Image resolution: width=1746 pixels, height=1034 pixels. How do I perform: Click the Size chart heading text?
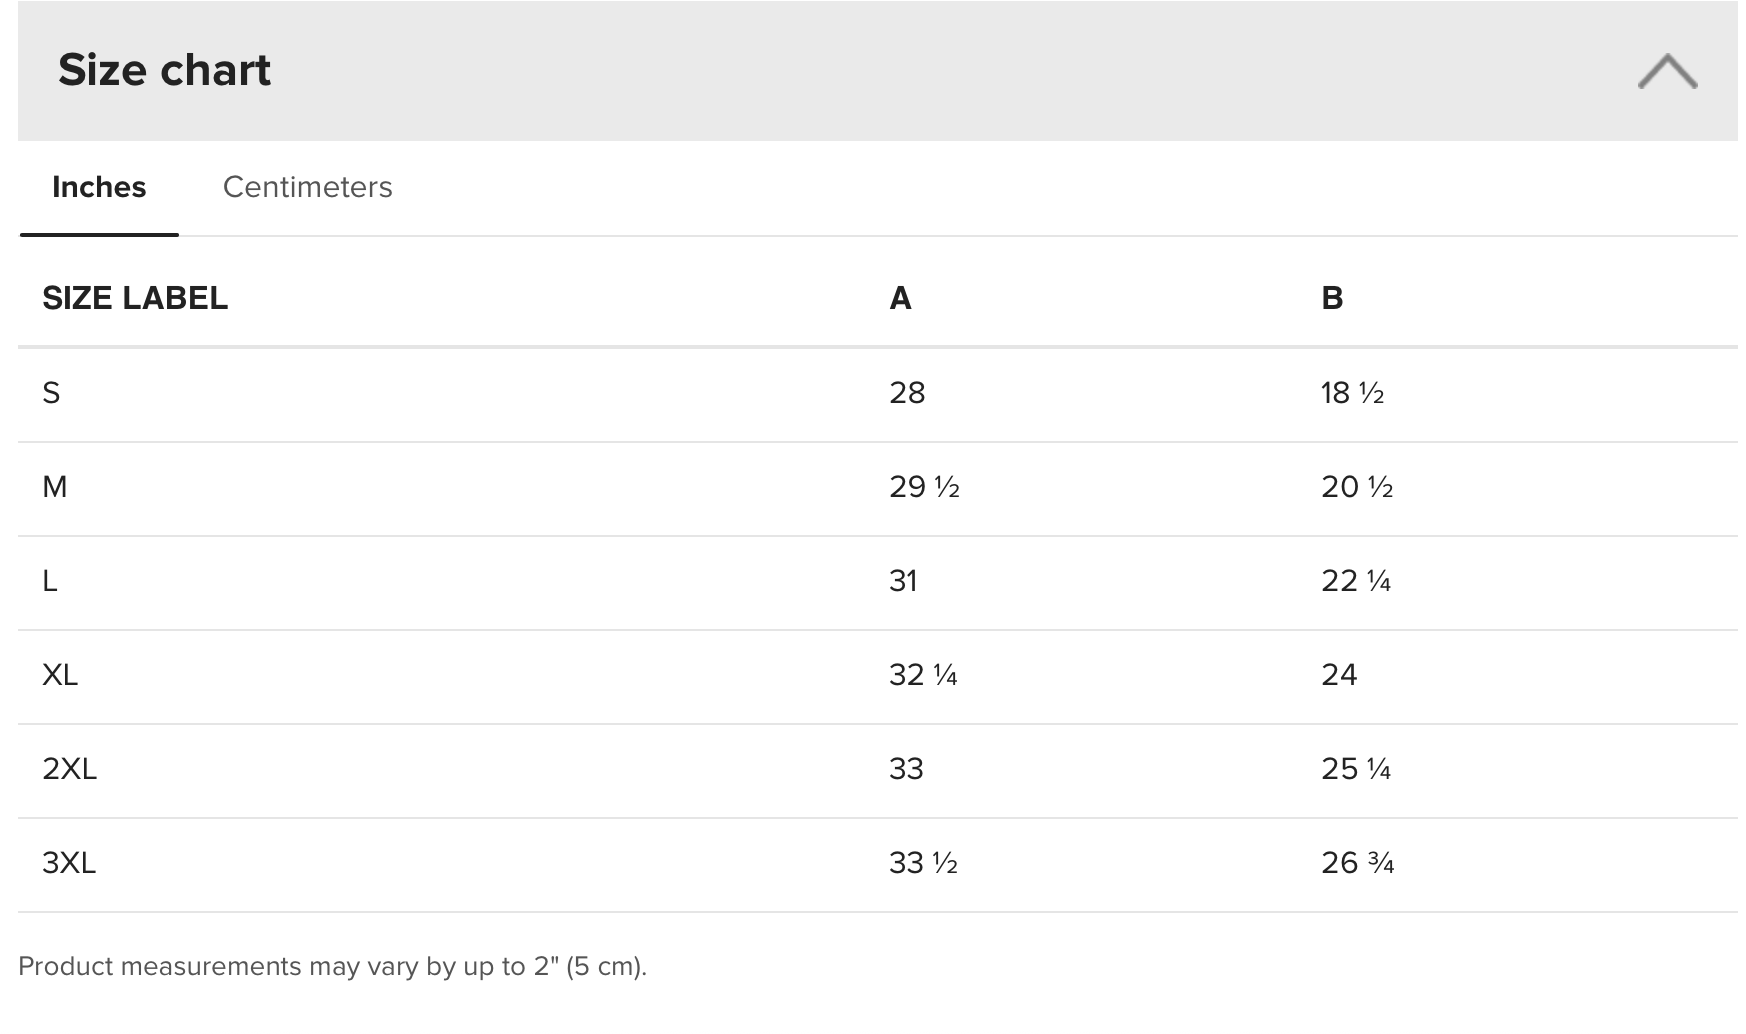point(164,70)
